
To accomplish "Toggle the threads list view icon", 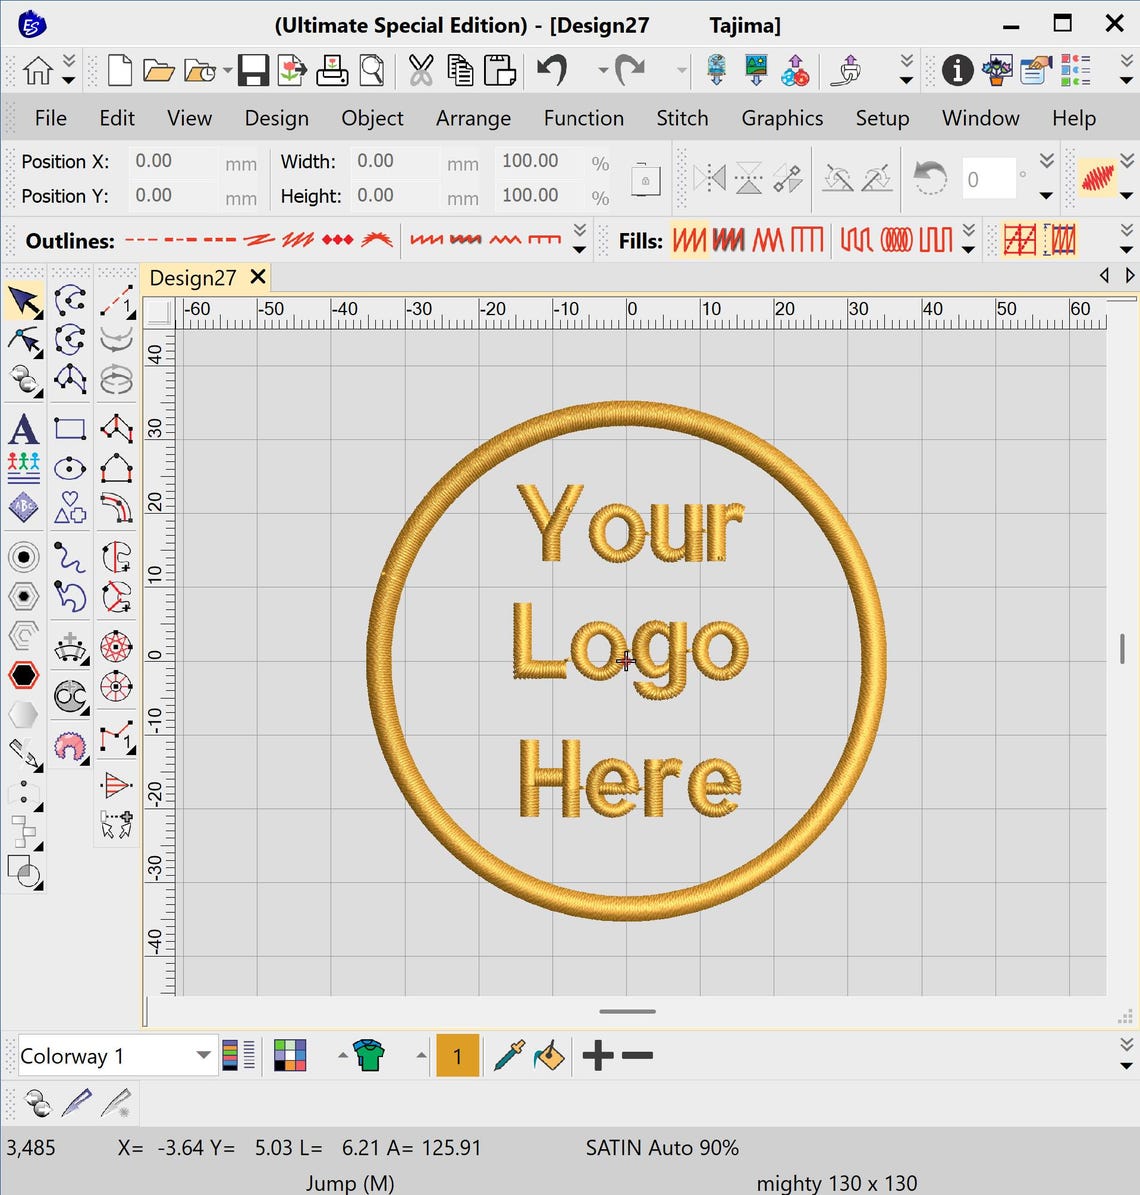I will [239, 1056].
